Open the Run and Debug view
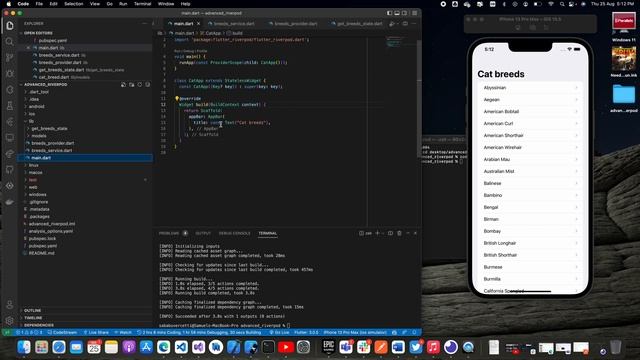This screenshot has height=360, width=640. point(10,74)
